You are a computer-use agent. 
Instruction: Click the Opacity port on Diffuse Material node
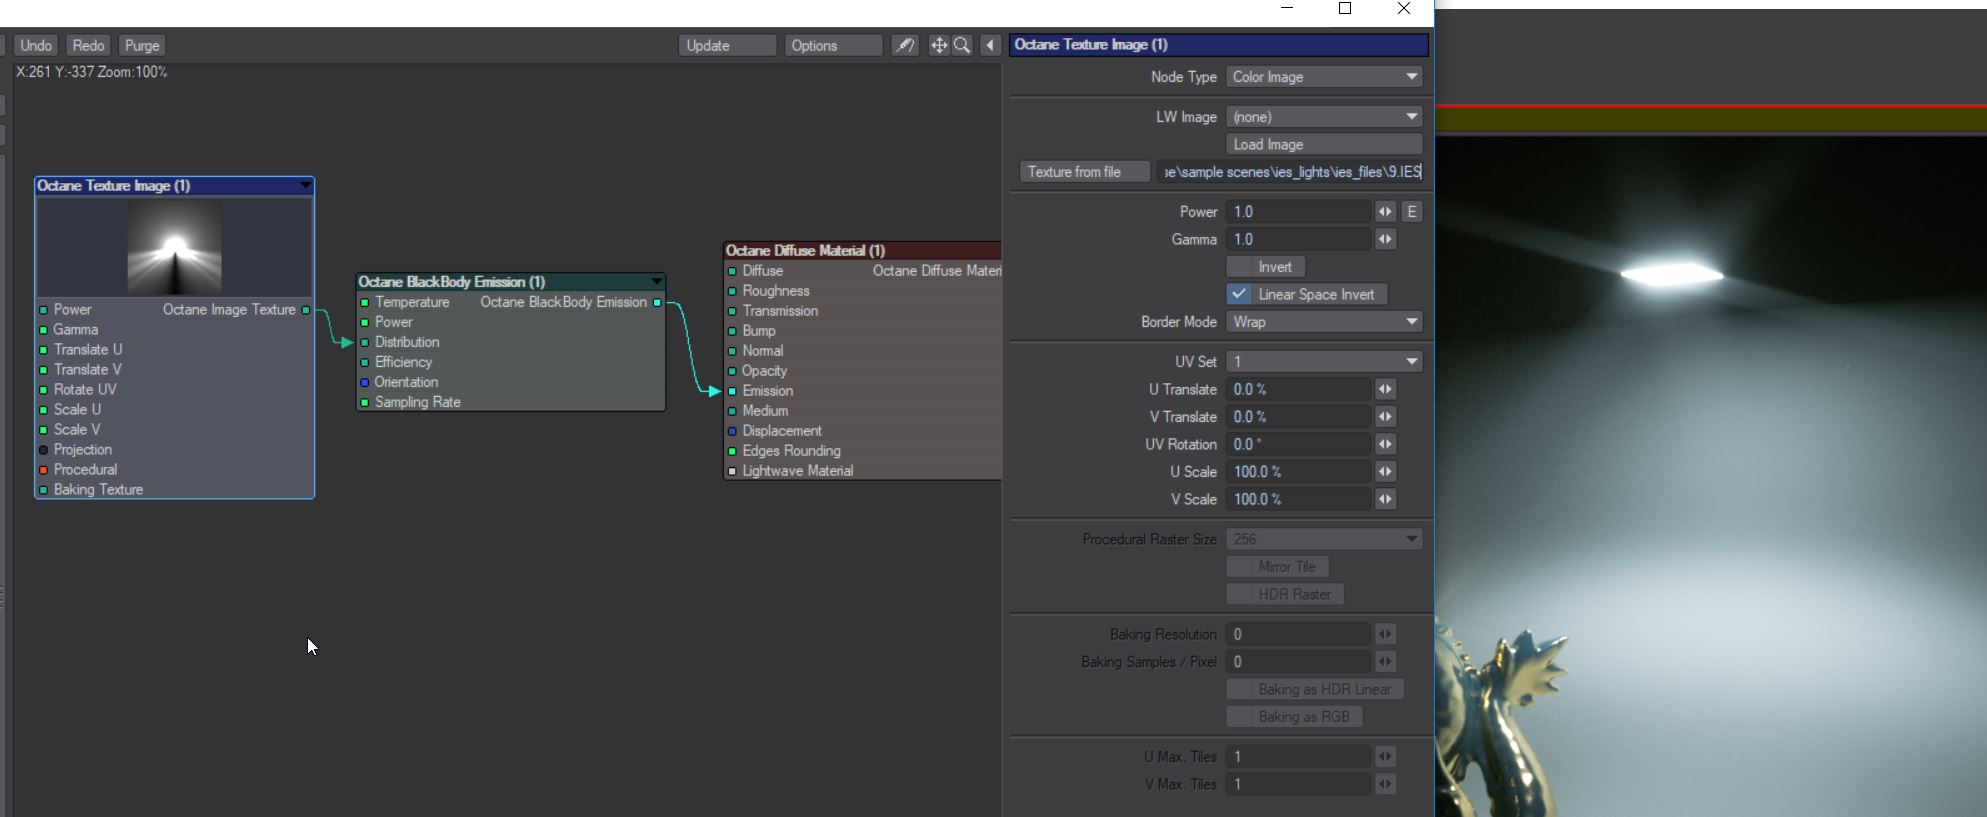(x=732, y=371)
